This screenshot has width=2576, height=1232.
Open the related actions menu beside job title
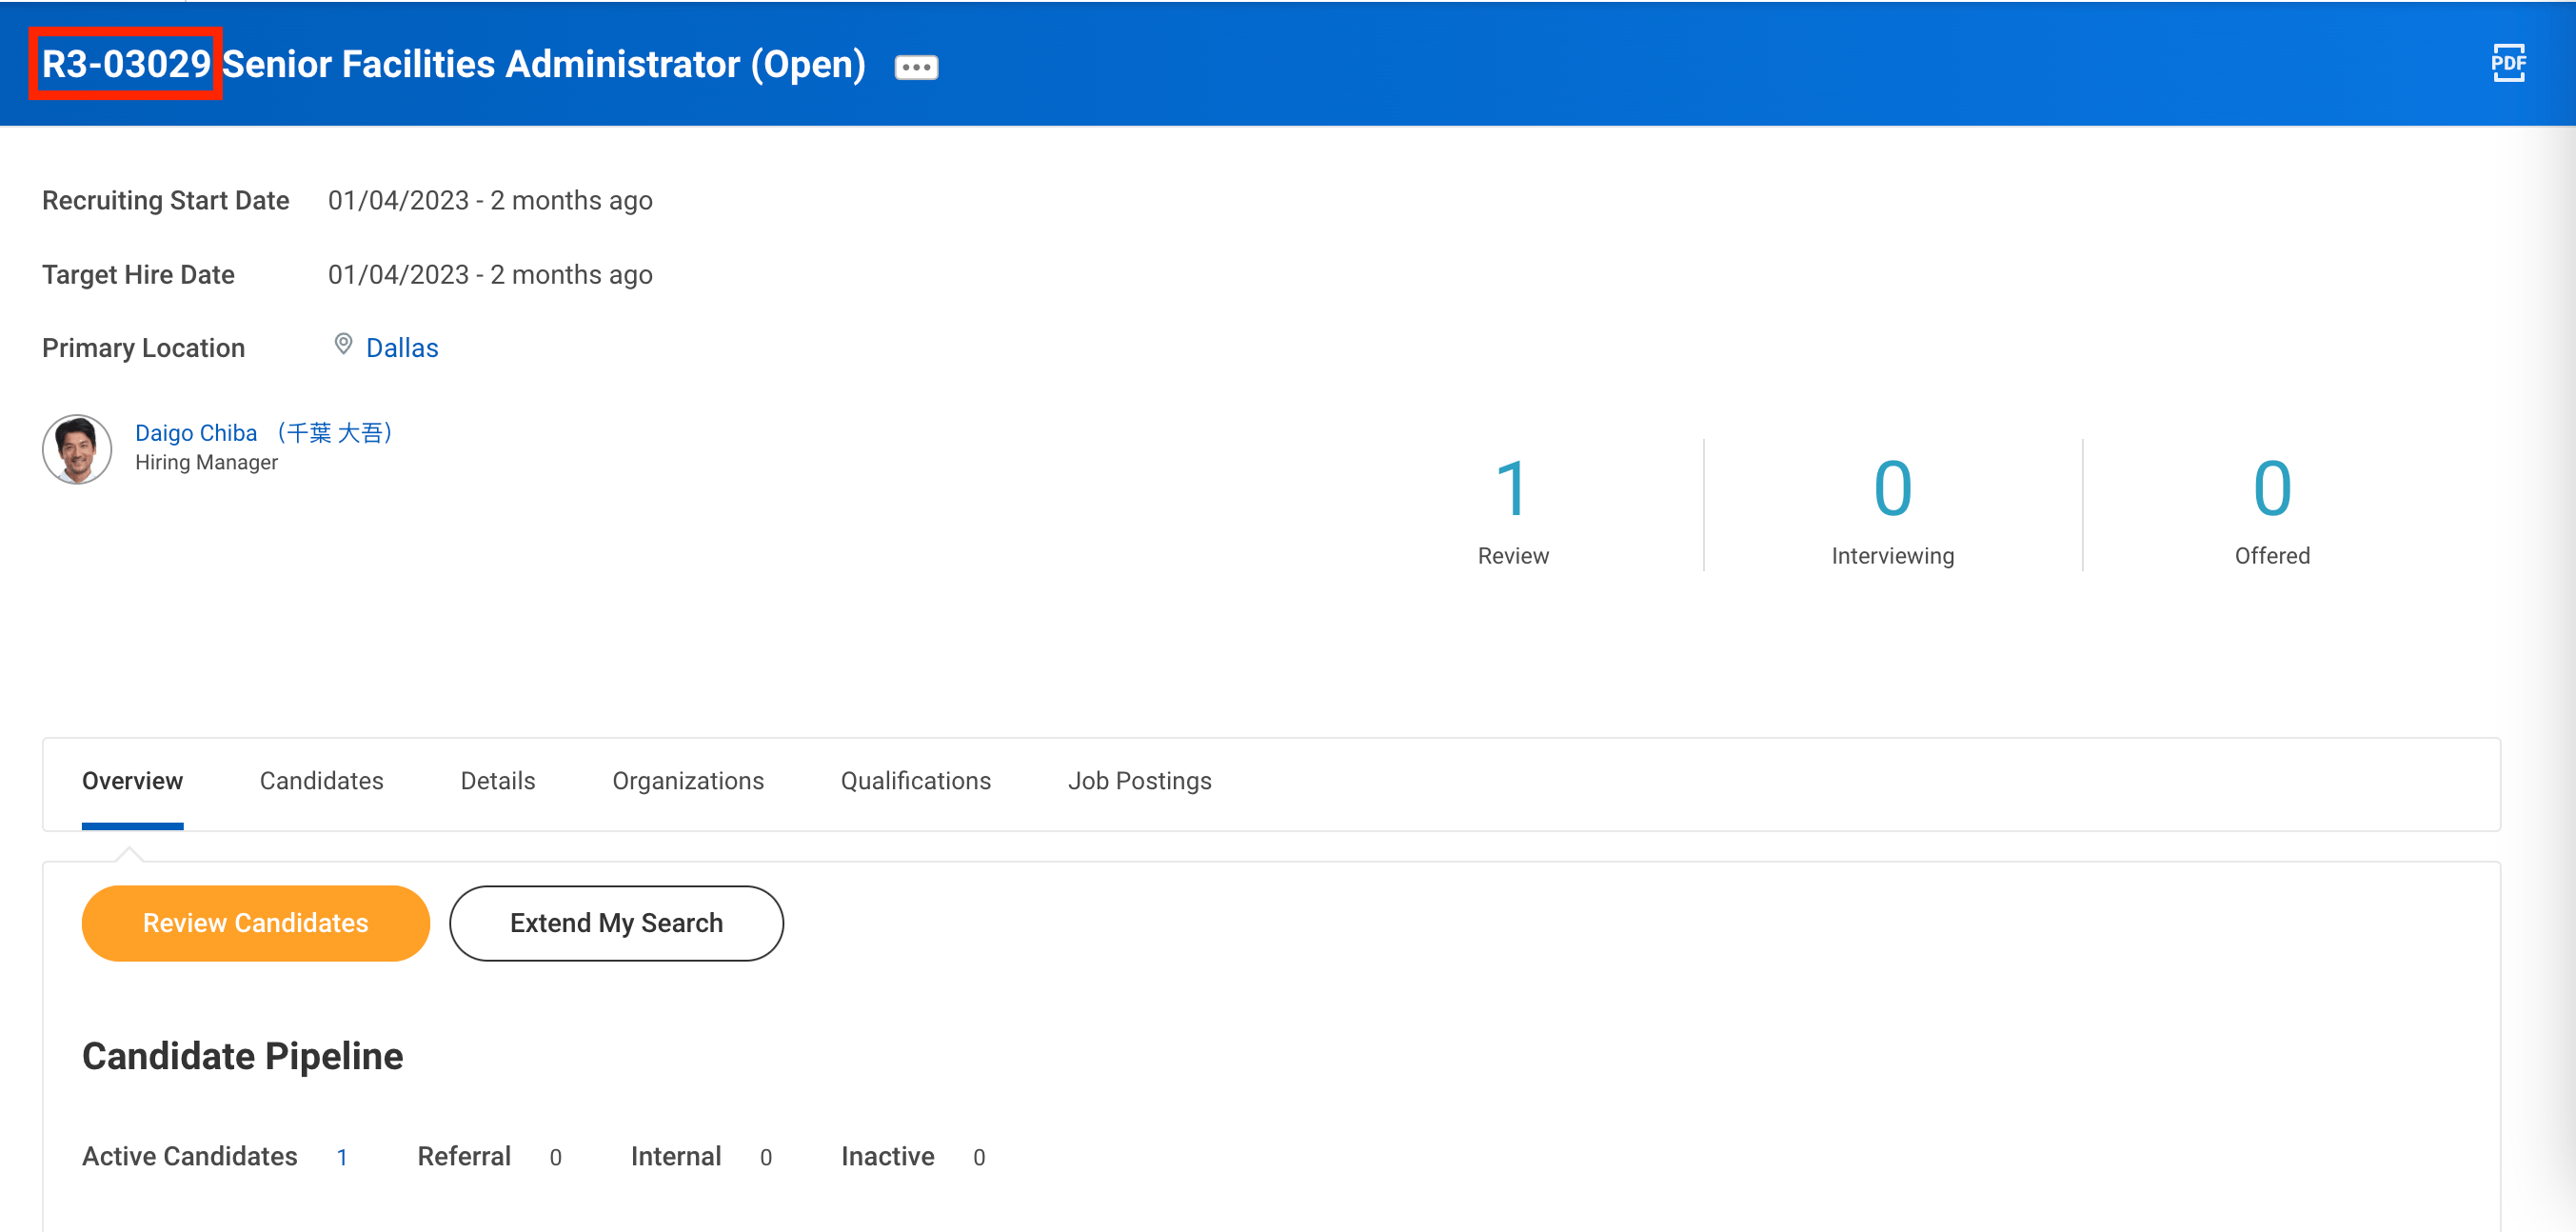[915, 66]
